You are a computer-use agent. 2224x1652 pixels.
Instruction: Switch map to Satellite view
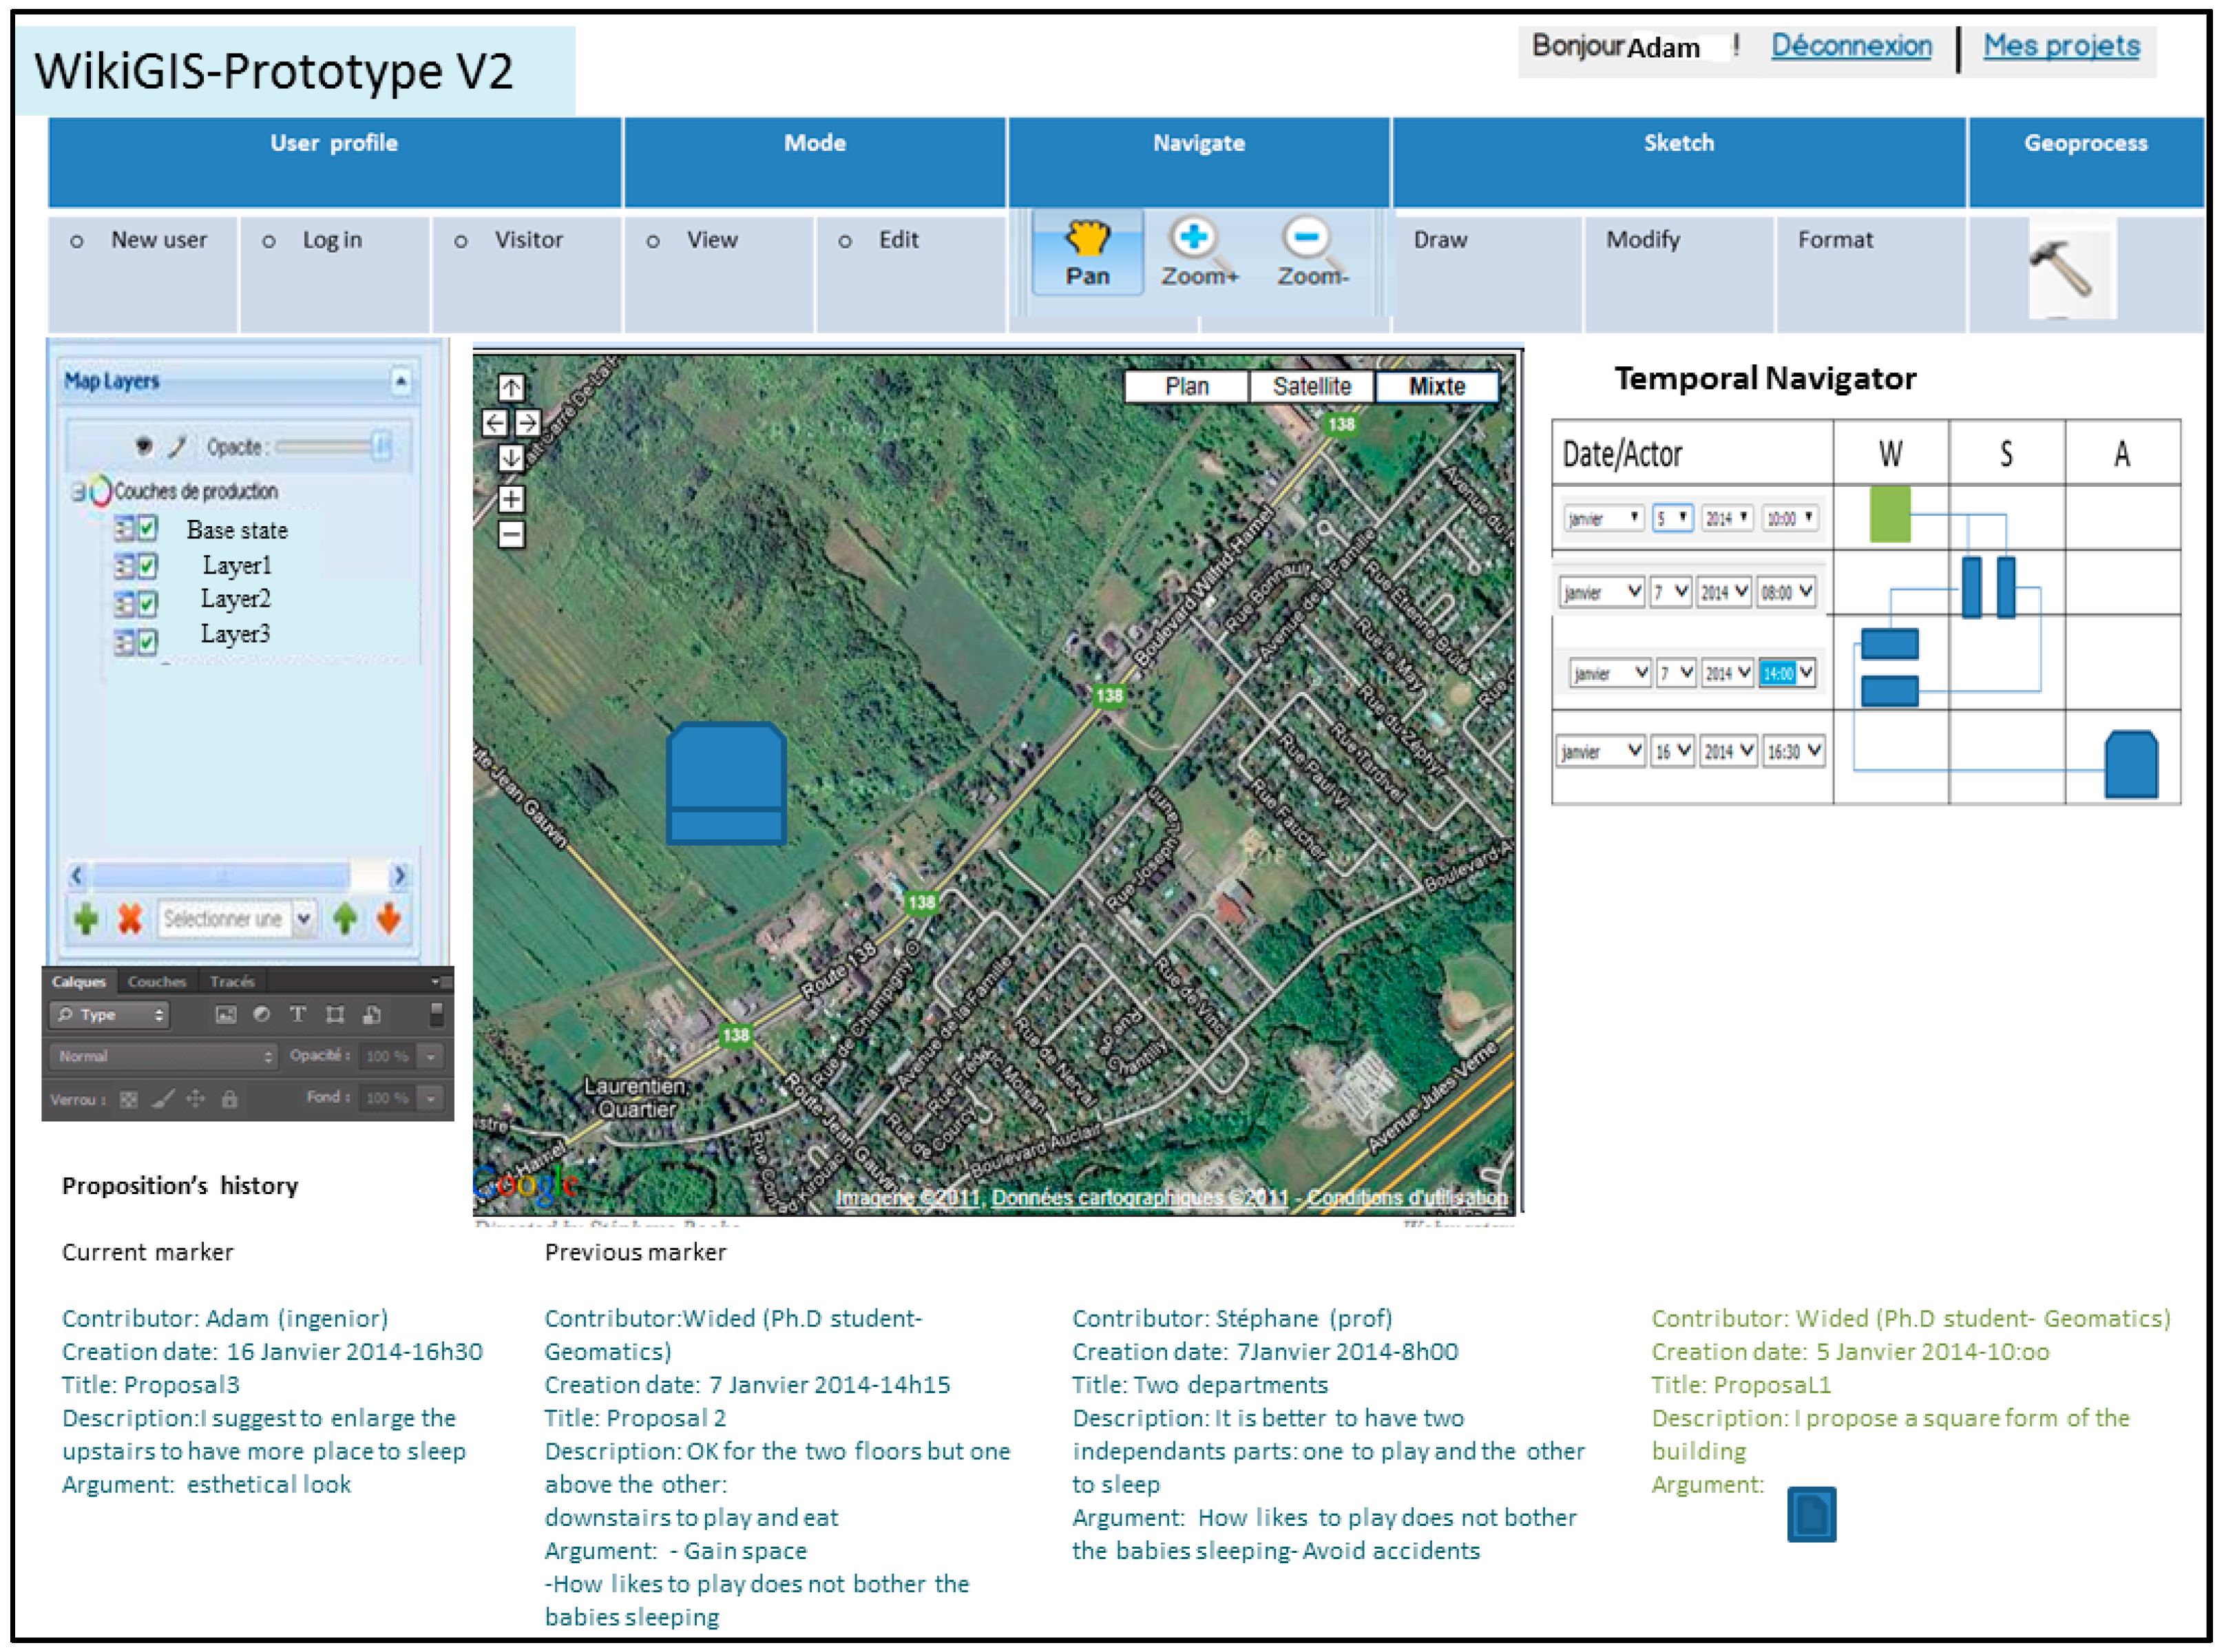click(1311, 387)
